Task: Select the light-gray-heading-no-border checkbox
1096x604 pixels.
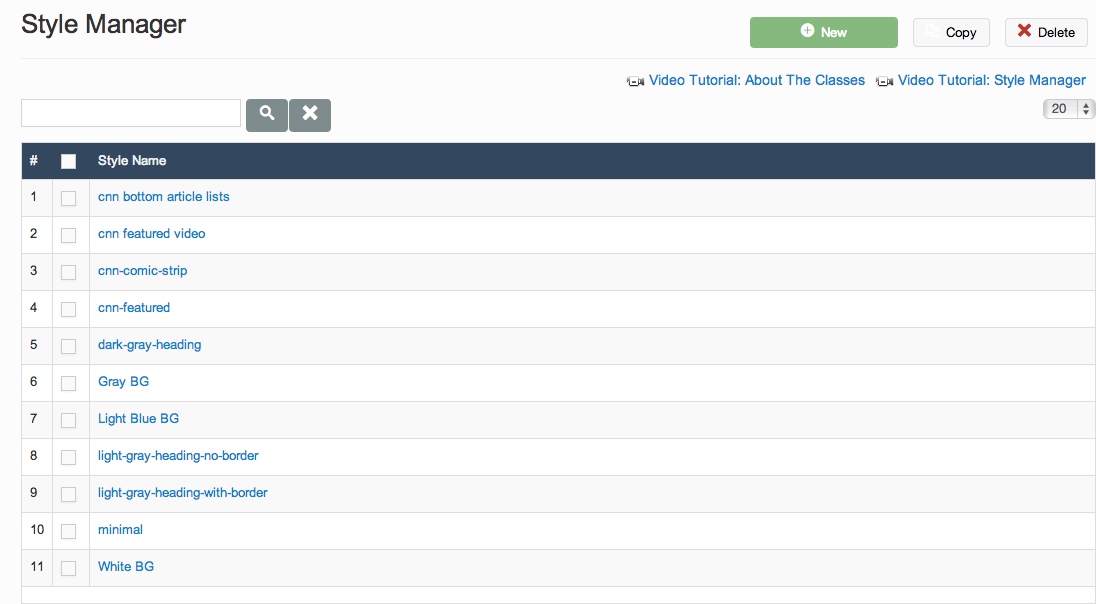Action: pos(68,457)
